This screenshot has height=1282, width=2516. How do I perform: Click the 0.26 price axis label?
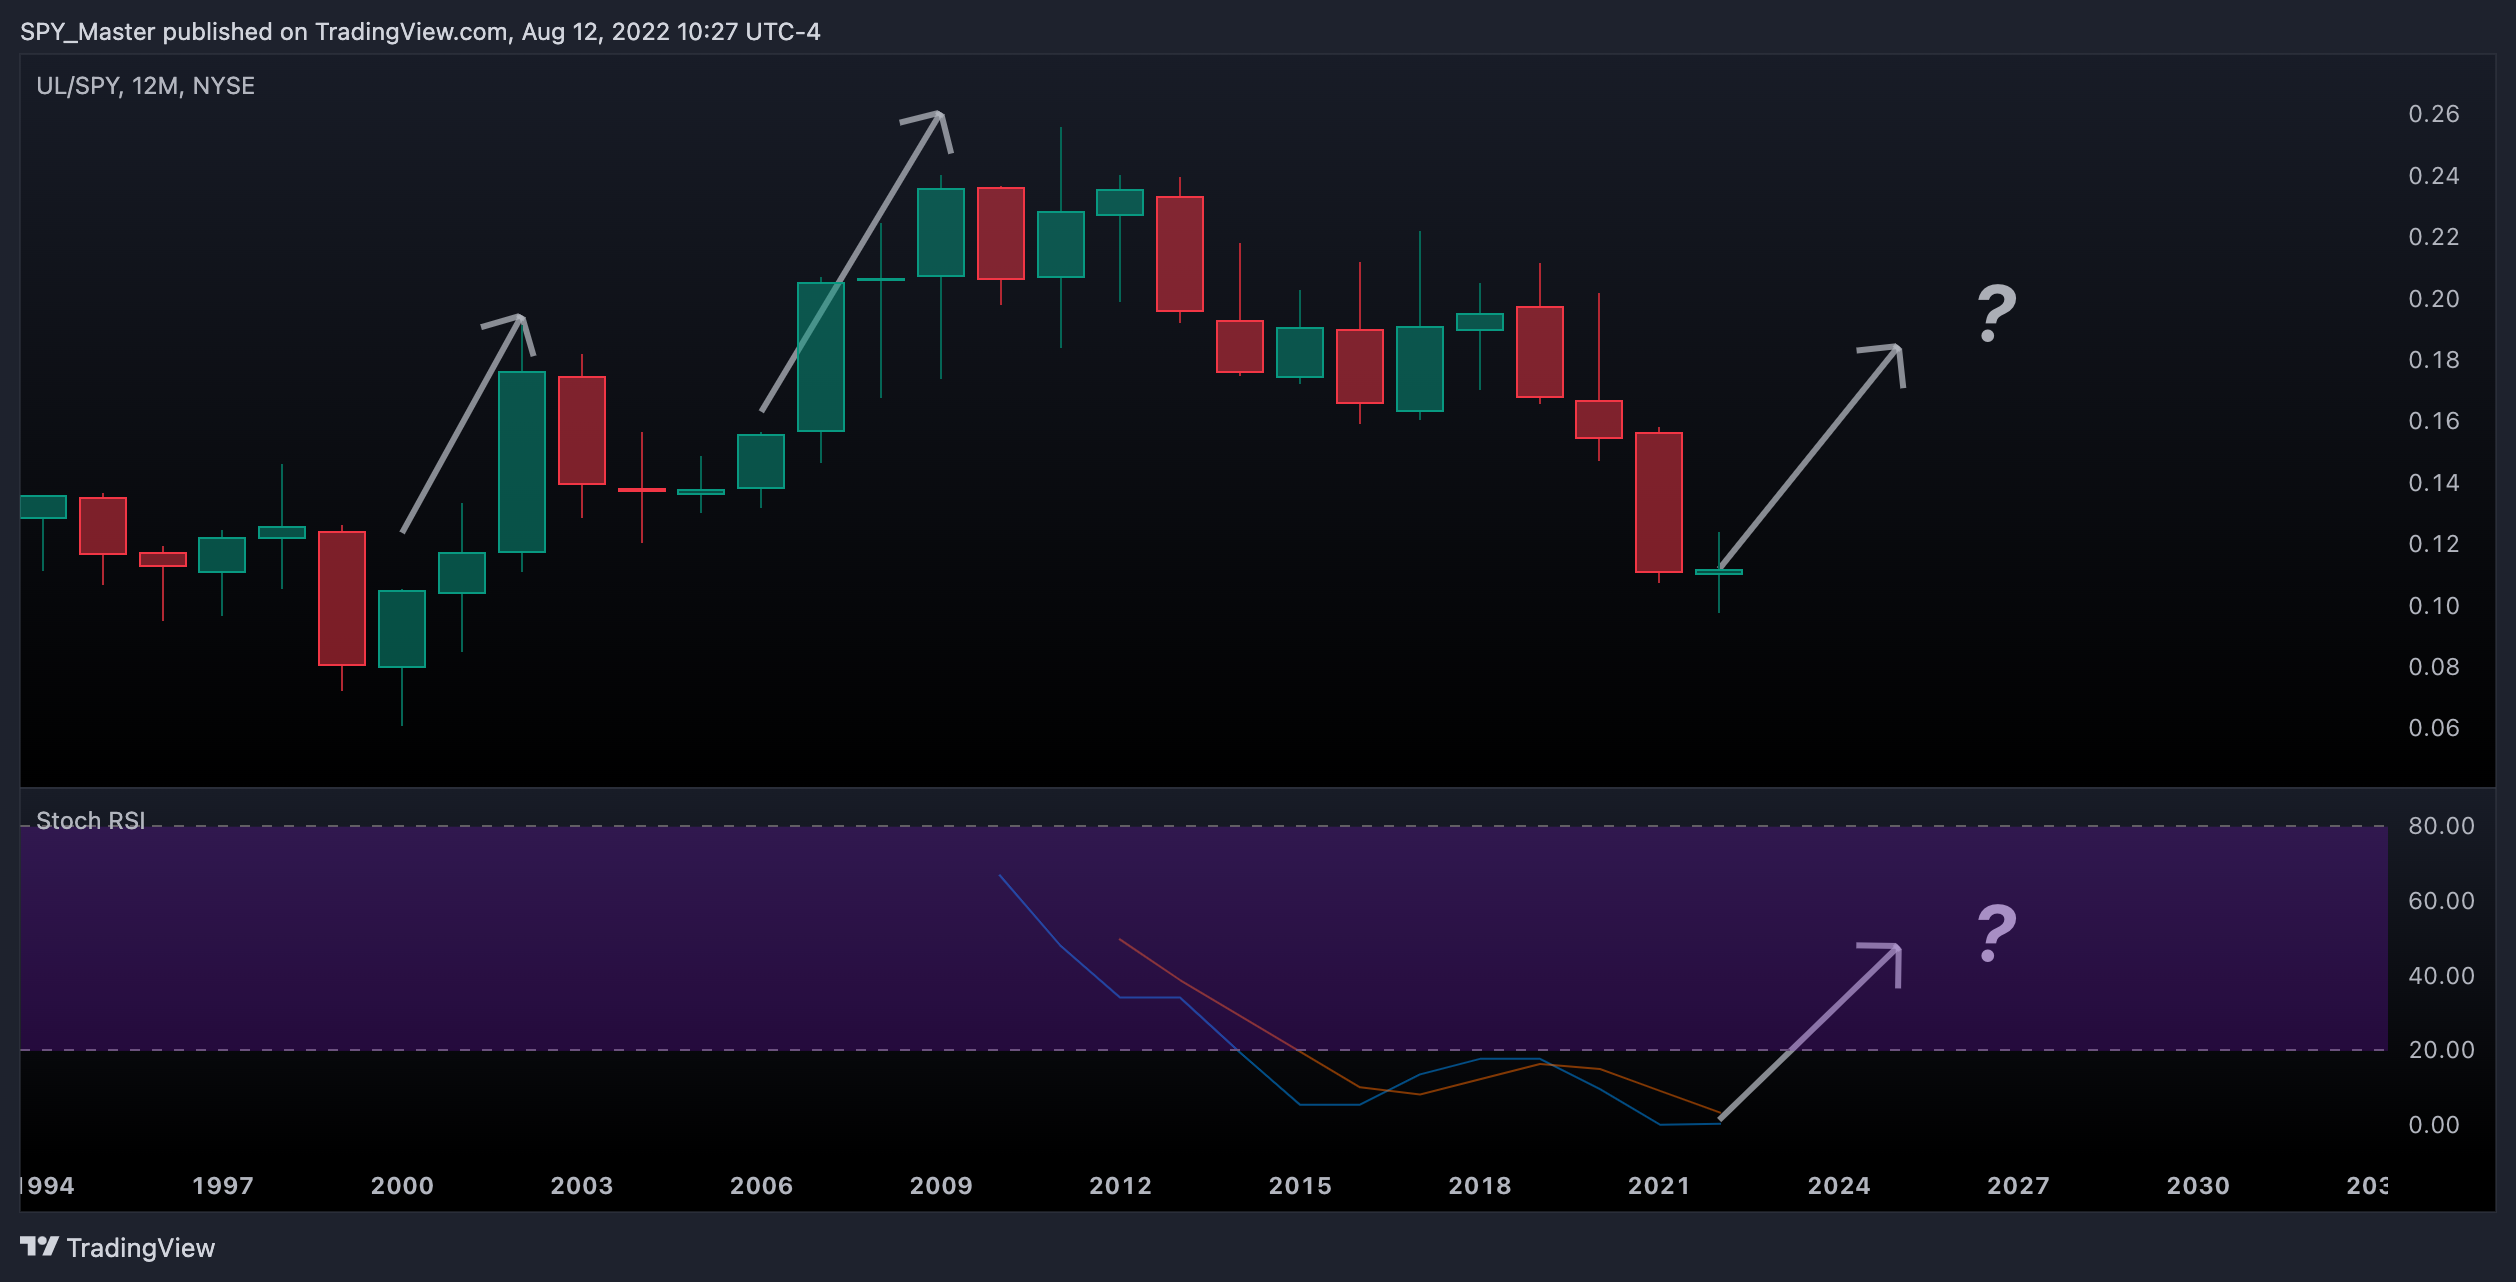pos(2433,114)
